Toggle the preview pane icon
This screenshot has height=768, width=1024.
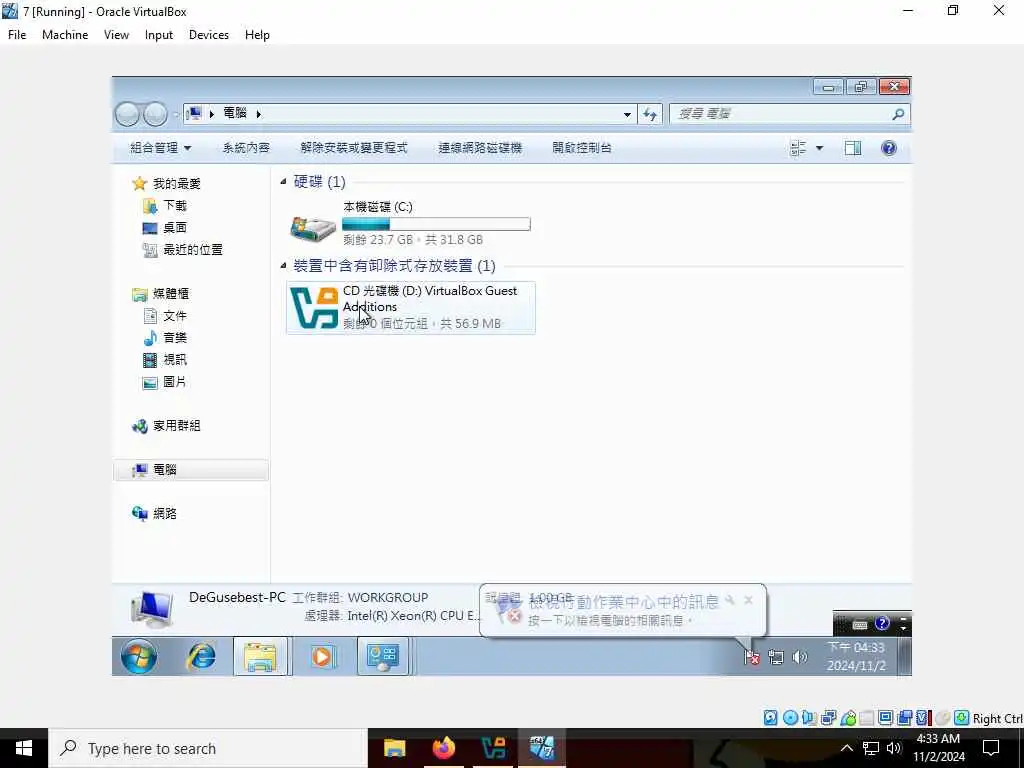coord(853,148)
